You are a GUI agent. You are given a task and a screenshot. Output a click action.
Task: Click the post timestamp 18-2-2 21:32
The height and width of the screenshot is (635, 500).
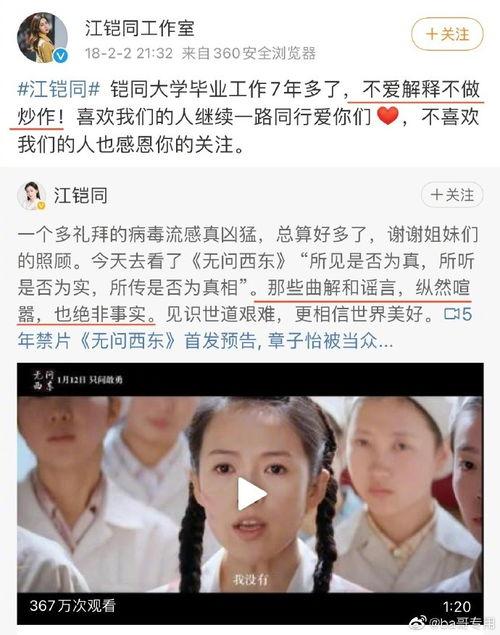129,53
